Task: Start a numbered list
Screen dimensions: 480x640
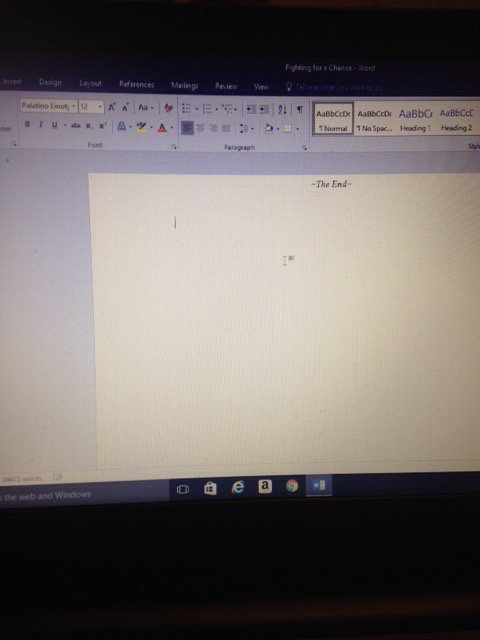Action: click(x=207, y=109)
